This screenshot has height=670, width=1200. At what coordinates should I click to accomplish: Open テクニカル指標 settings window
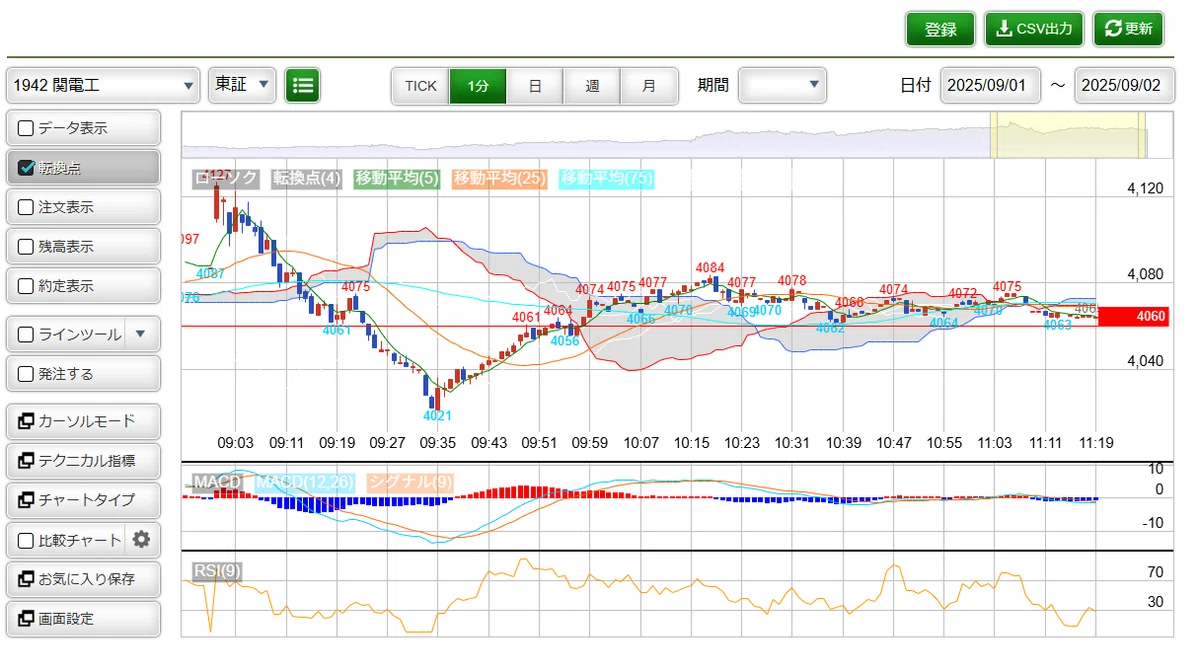[83, 461]
